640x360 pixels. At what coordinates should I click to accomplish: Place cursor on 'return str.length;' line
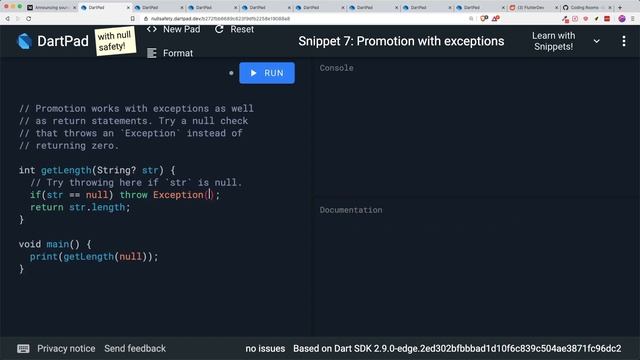click(x=80, y=207)
